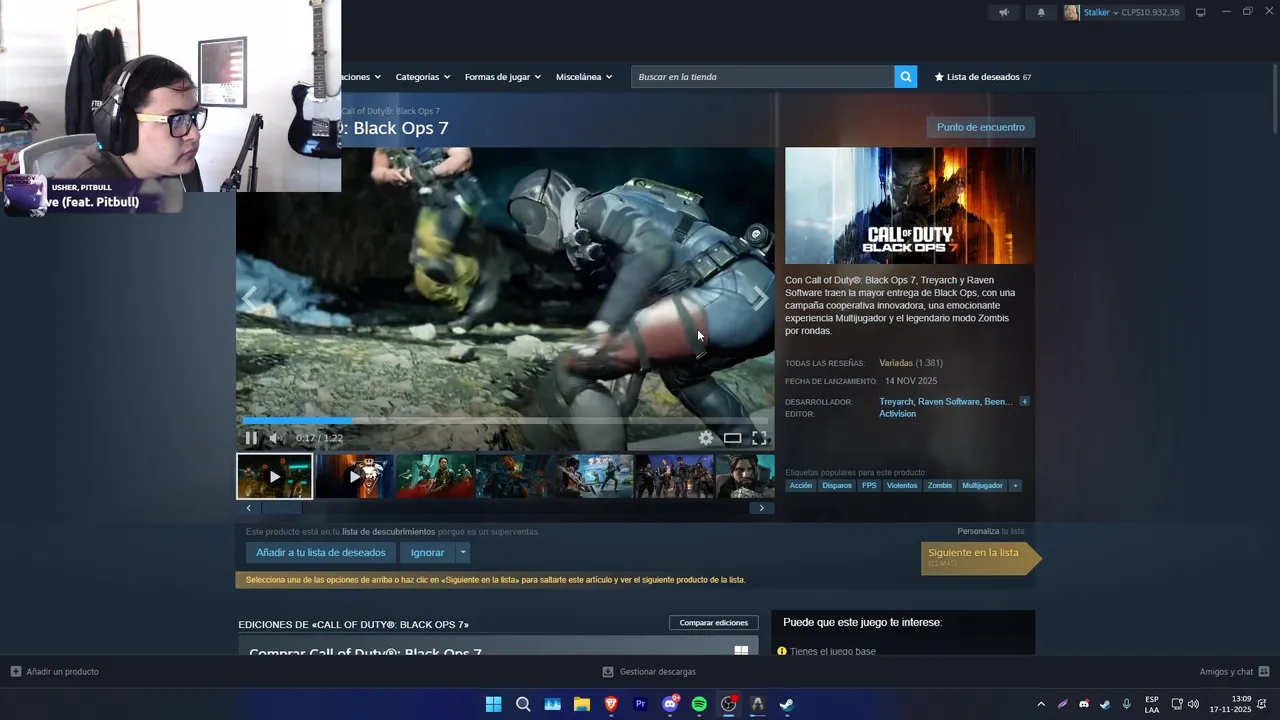The width and height of the screenshot is (1280, 720).
Task: Open video settings gear icon
Action: [x=706, y=438]
